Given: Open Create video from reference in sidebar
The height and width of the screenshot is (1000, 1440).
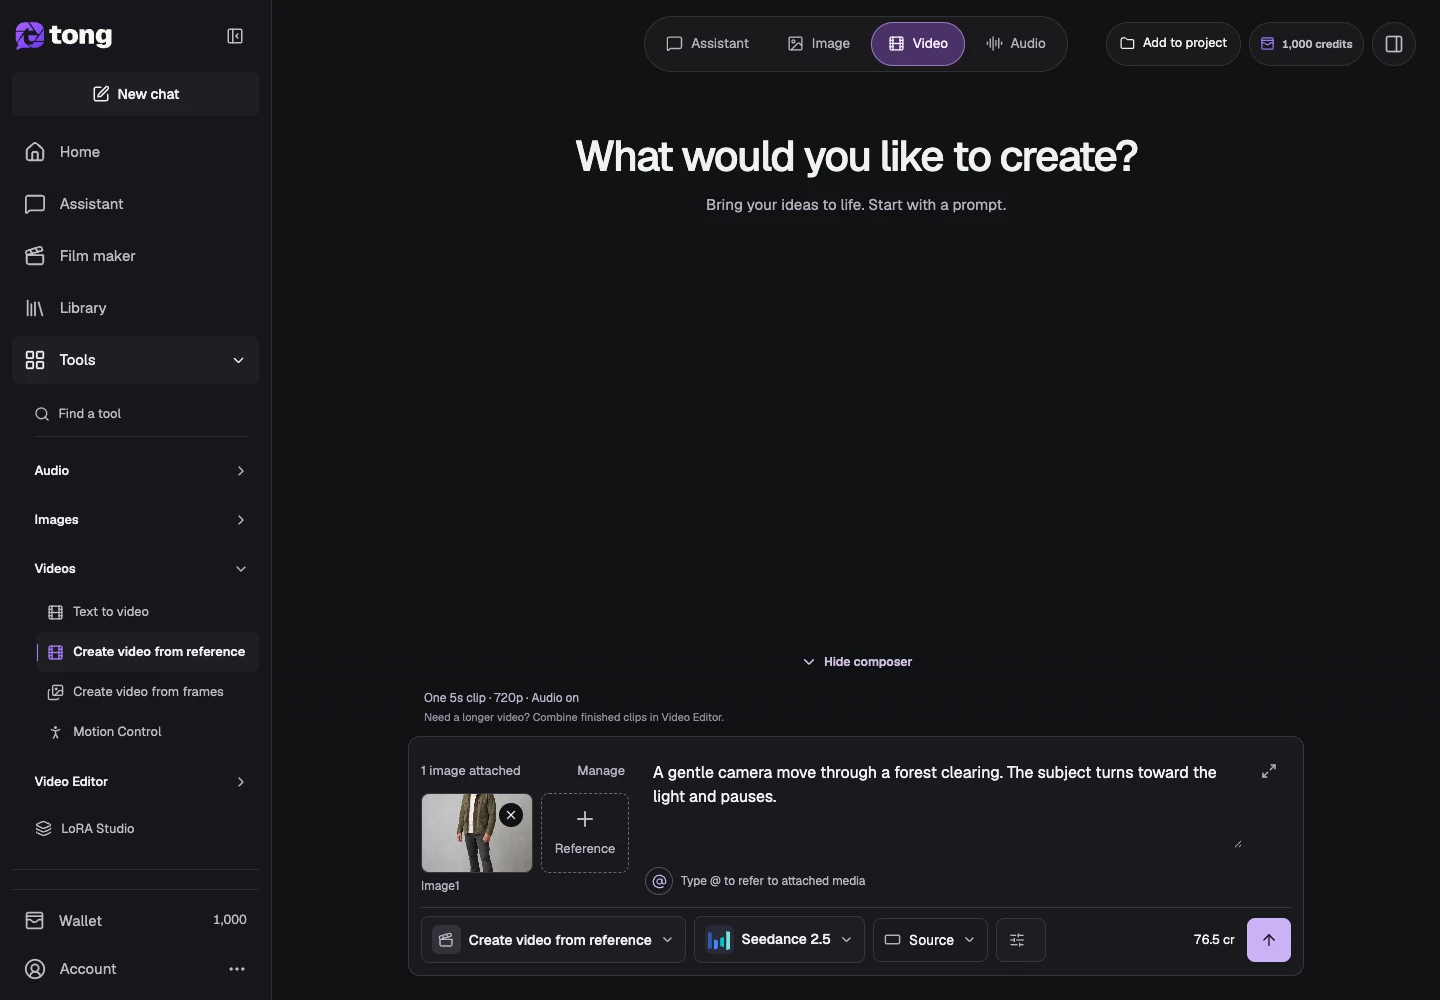Looking at the screenshot, I should (x=147, y=652).
